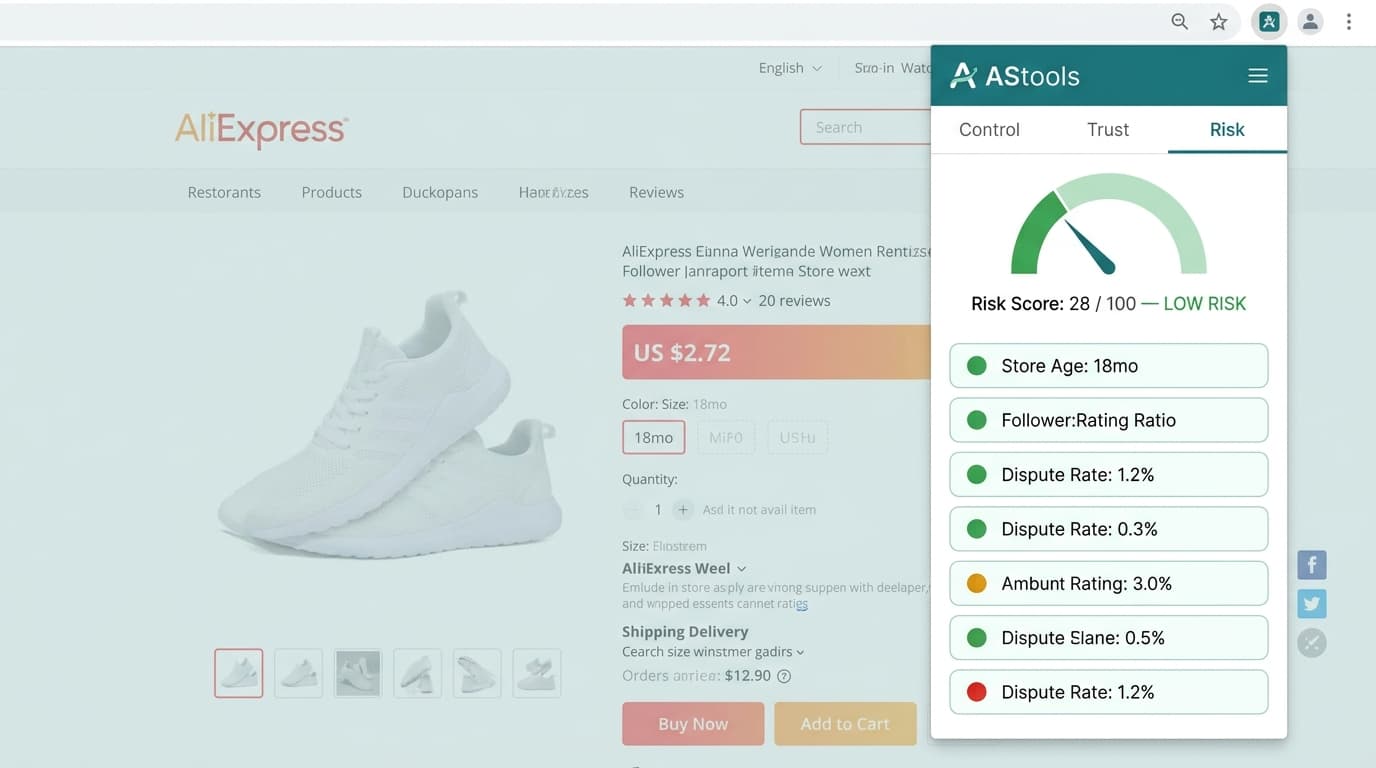This screenshot has width=1376, height=768.
Task: Select the USHu size option
Action: pyautogui.click(x=798, y=438)
